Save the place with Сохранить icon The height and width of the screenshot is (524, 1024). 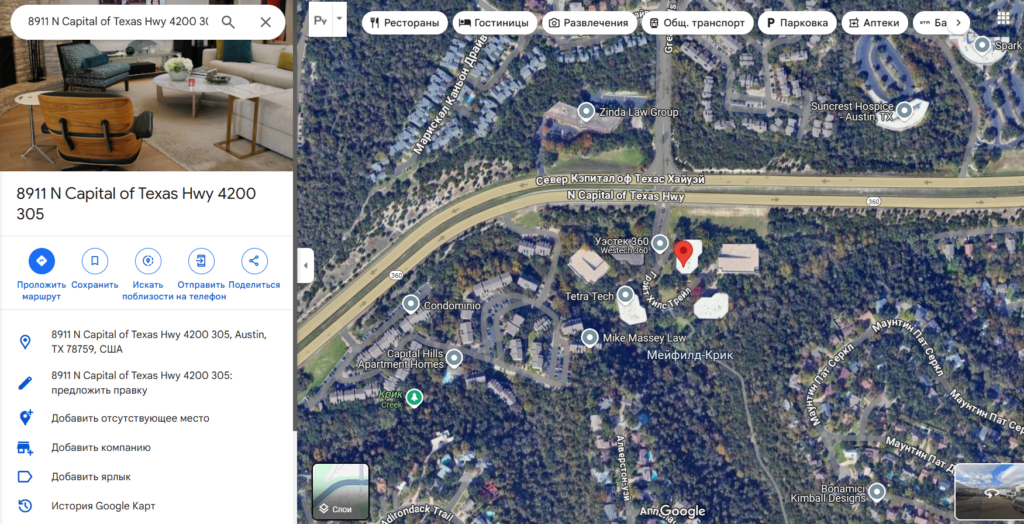95,261
